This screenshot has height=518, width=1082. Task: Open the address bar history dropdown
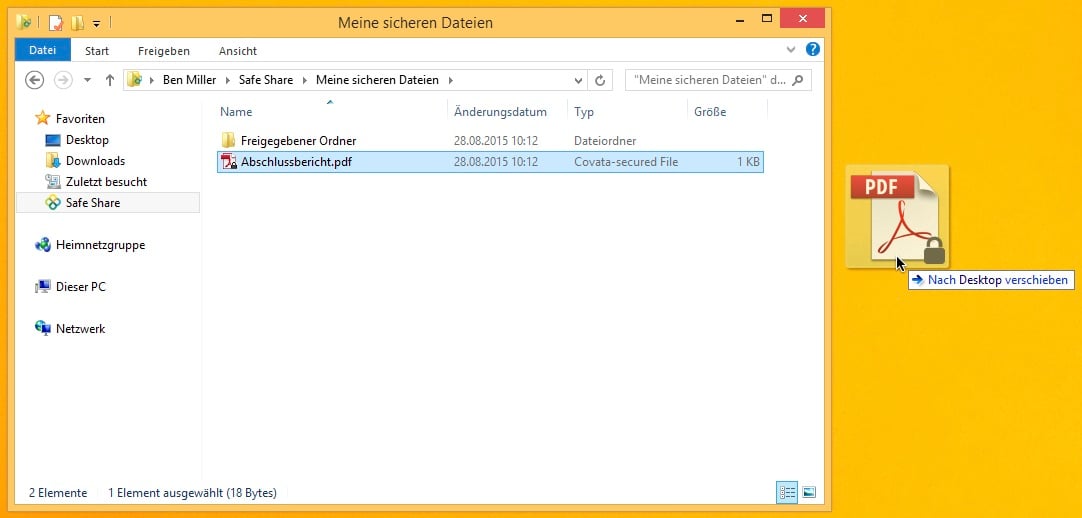[578, 81]
